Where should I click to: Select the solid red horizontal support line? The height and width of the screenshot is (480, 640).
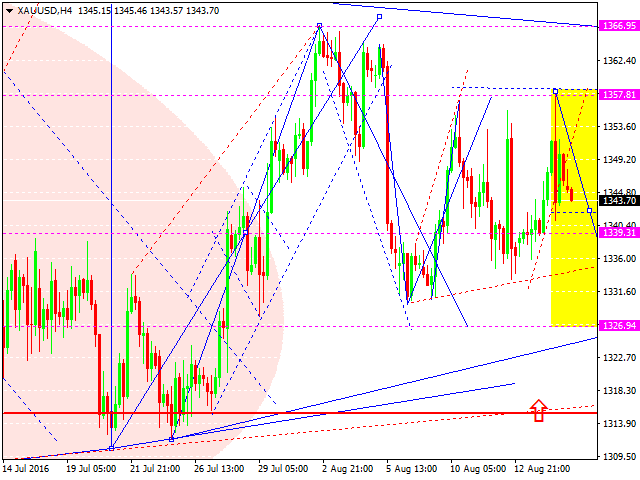tap(300, 413)
